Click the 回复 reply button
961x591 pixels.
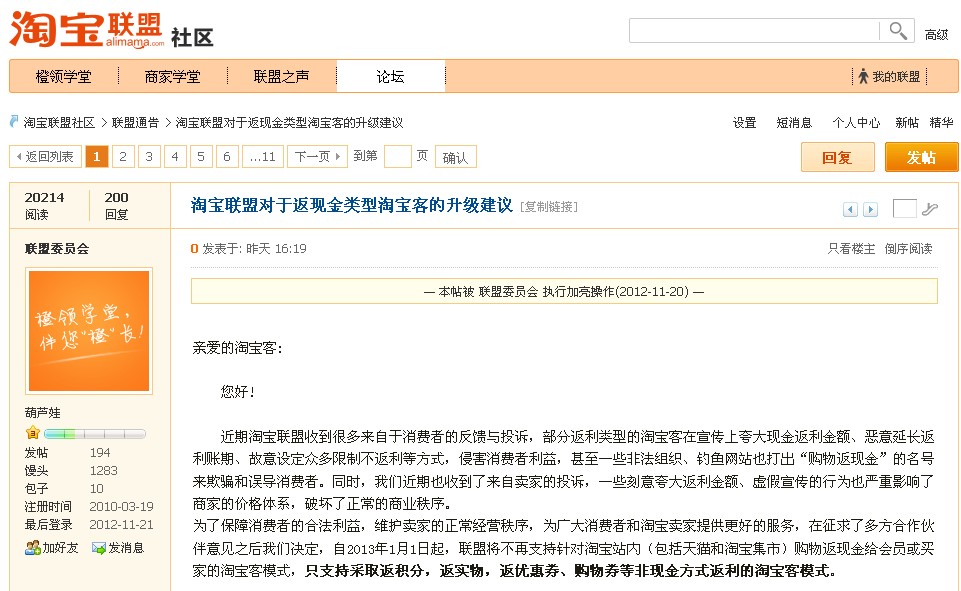(837, 158)
